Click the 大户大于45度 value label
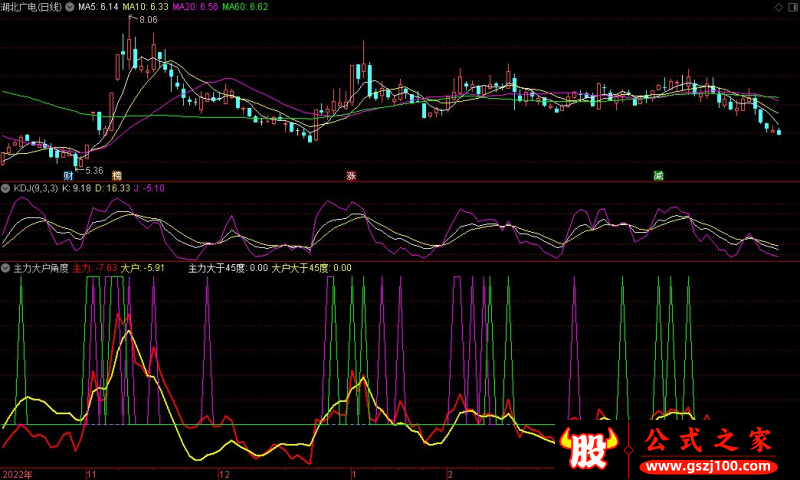 pos(311,268)
